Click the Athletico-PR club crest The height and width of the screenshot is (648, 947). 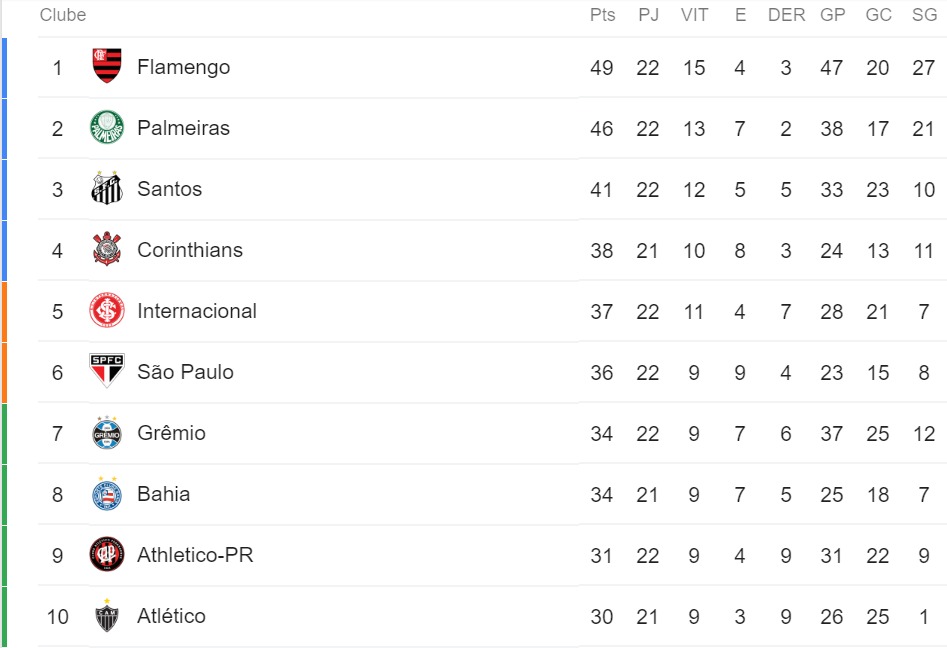107,554
